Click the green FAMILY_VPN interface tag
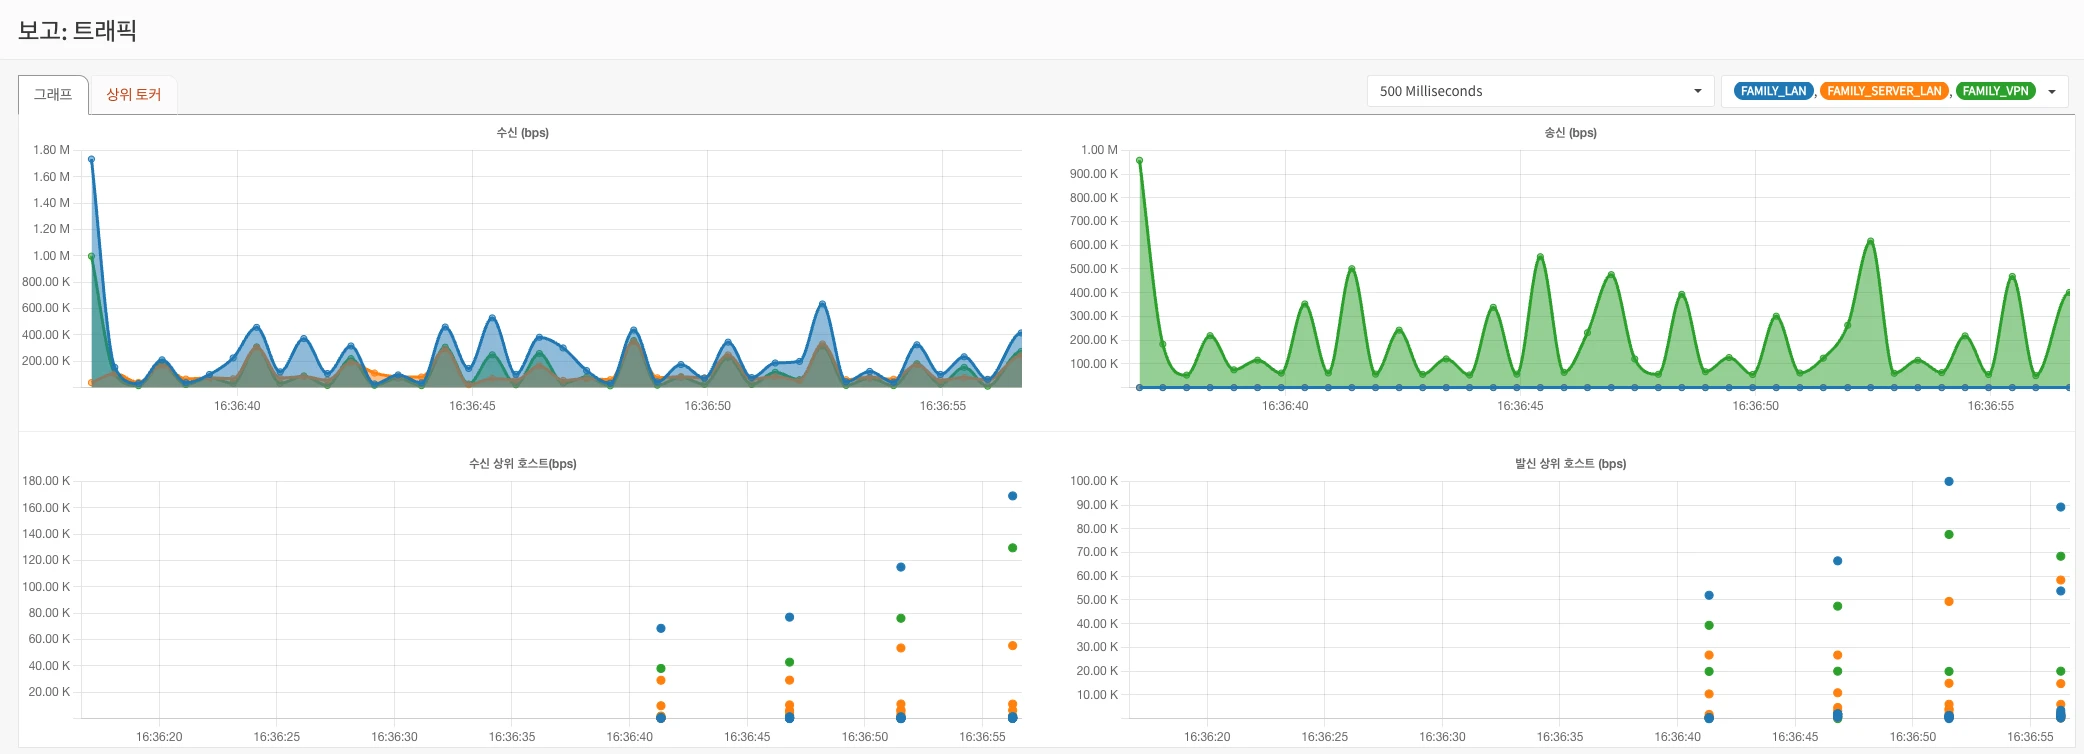The image size is (2084, 754). [1995, 91]
